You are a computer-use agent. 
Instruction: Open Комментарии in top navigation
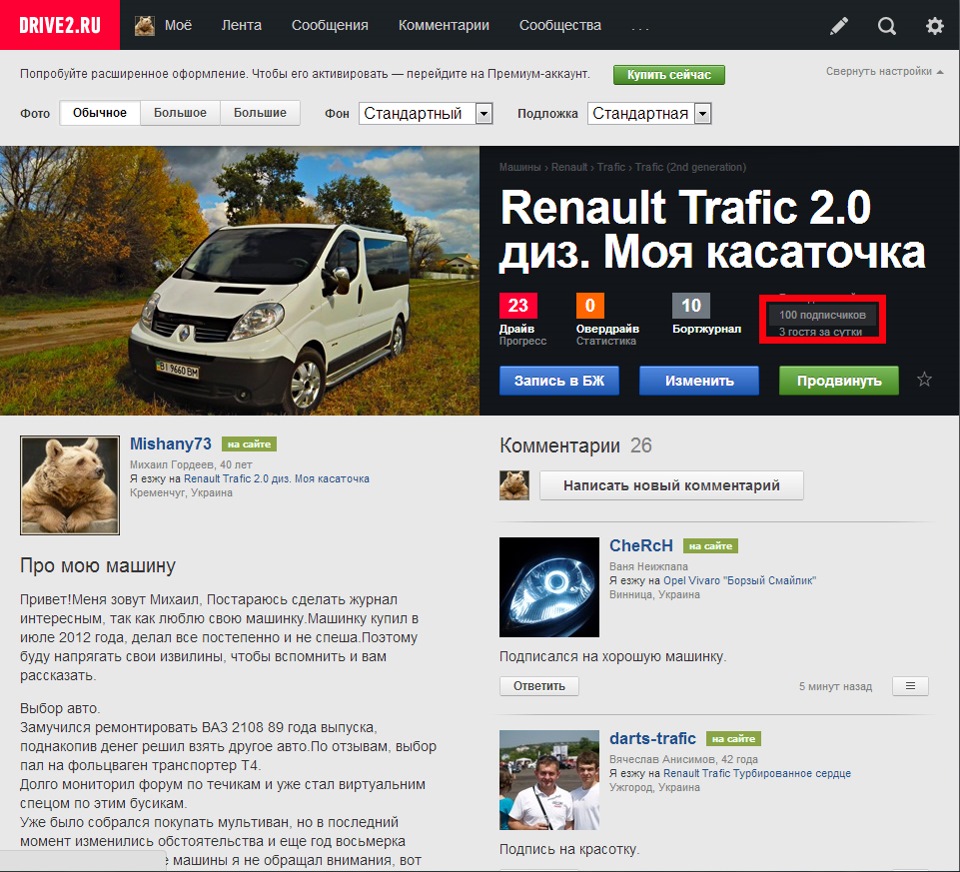point(444,25)
